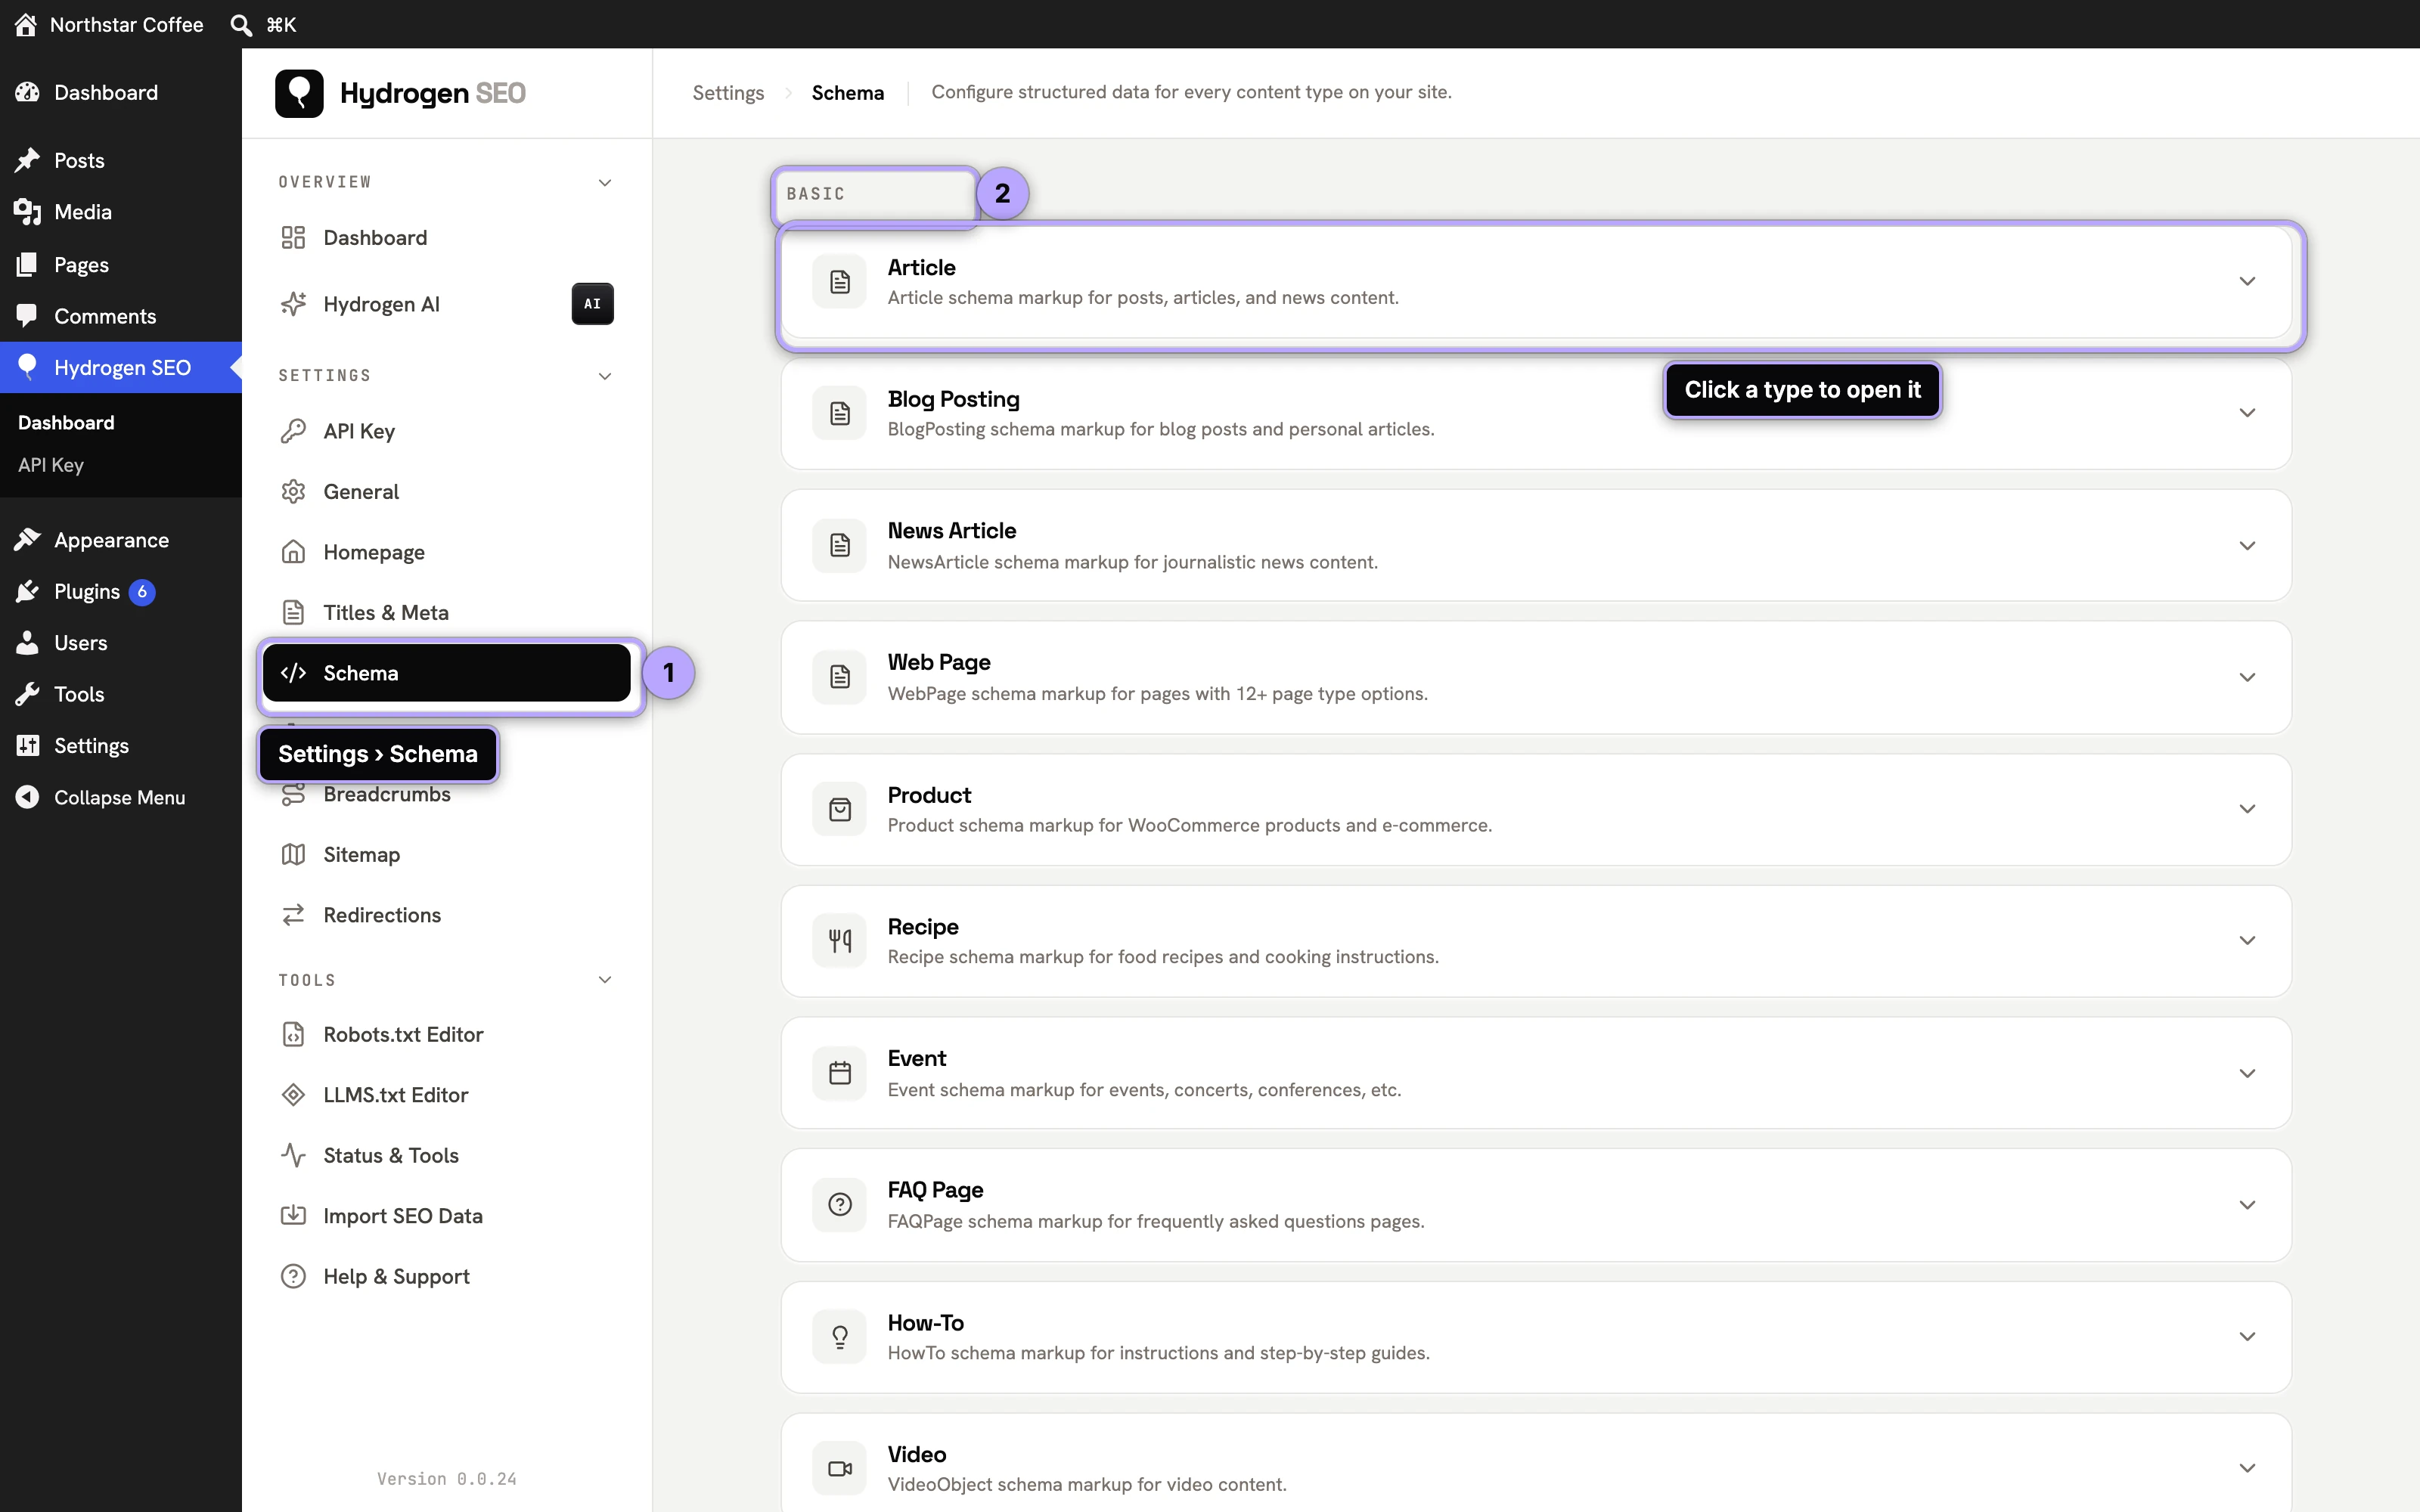Expand the Event schema chevron
This screenshot has height=1512, width=2420.
point(2247,1073)
